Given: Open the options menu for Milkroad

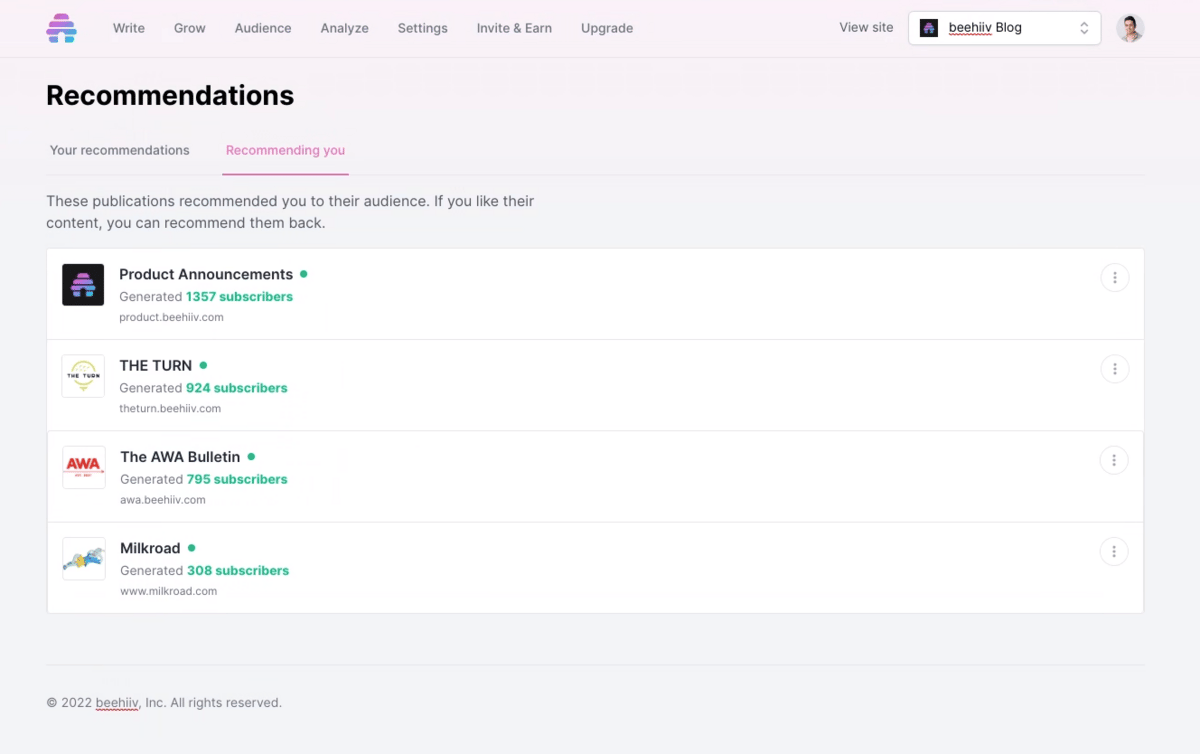Looking at the screenshot, I should 1115,551.
